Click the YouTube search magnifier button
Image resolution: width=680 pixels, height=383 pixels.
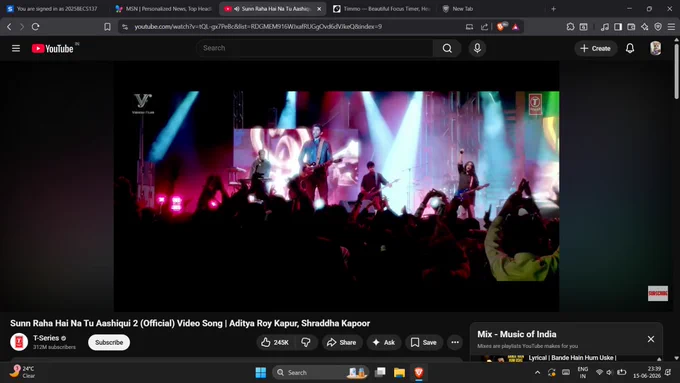(447, 48)
